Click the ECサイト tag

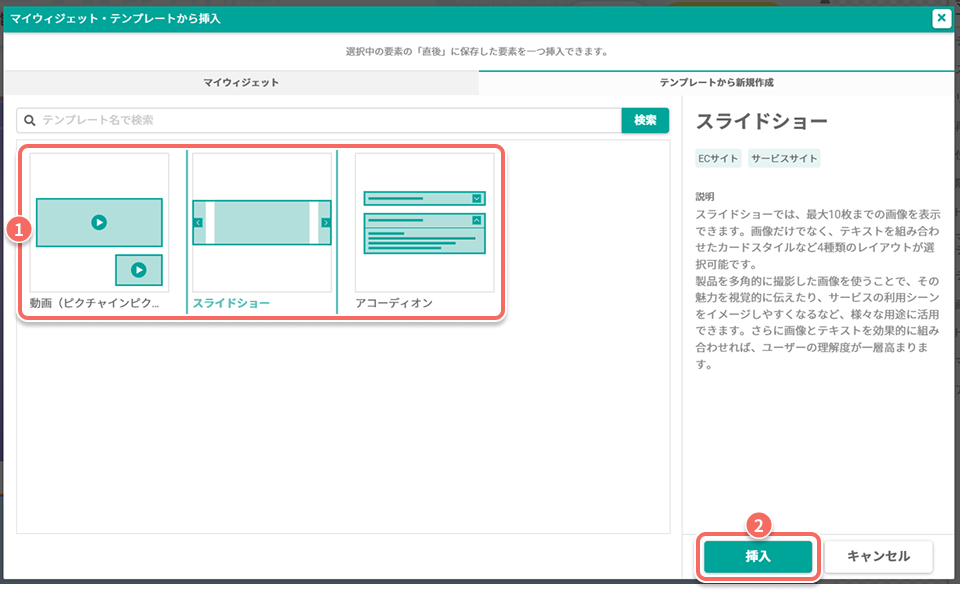pyautogui.click(x=718, y=159)
